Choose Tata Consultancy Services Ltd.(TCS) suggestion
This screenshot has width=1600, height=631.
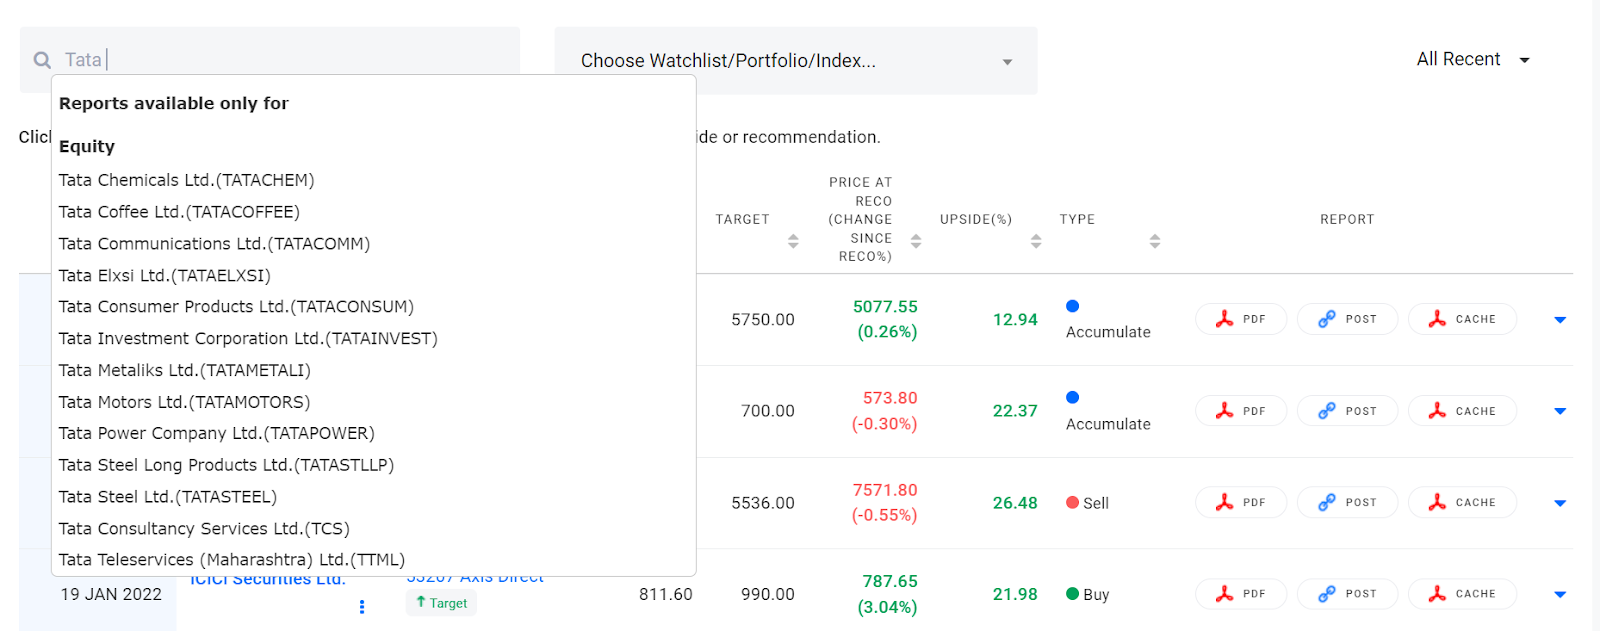[x=204, y=529]
